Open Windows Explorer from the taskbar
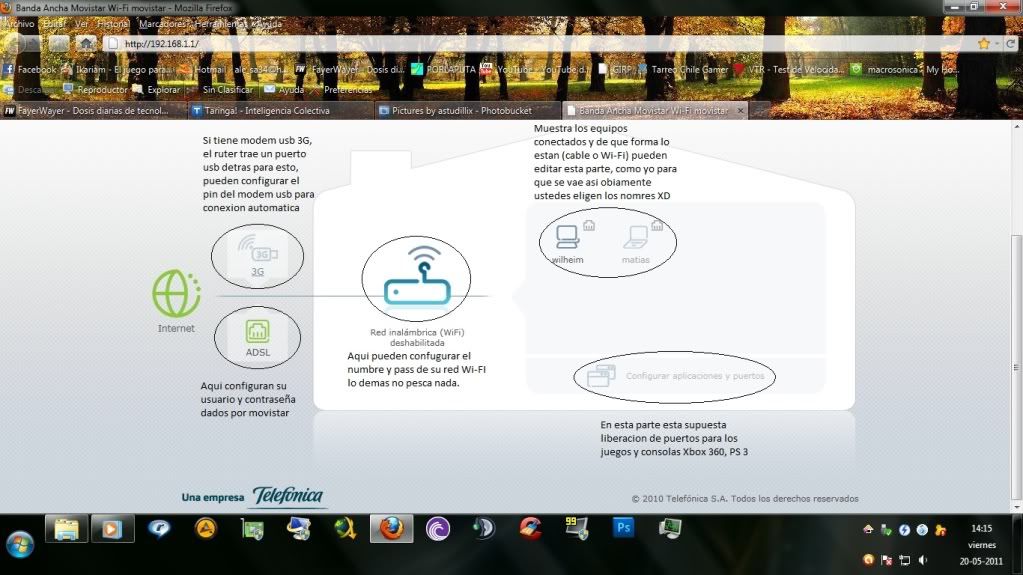The image size is (1023, 575). 66,529
